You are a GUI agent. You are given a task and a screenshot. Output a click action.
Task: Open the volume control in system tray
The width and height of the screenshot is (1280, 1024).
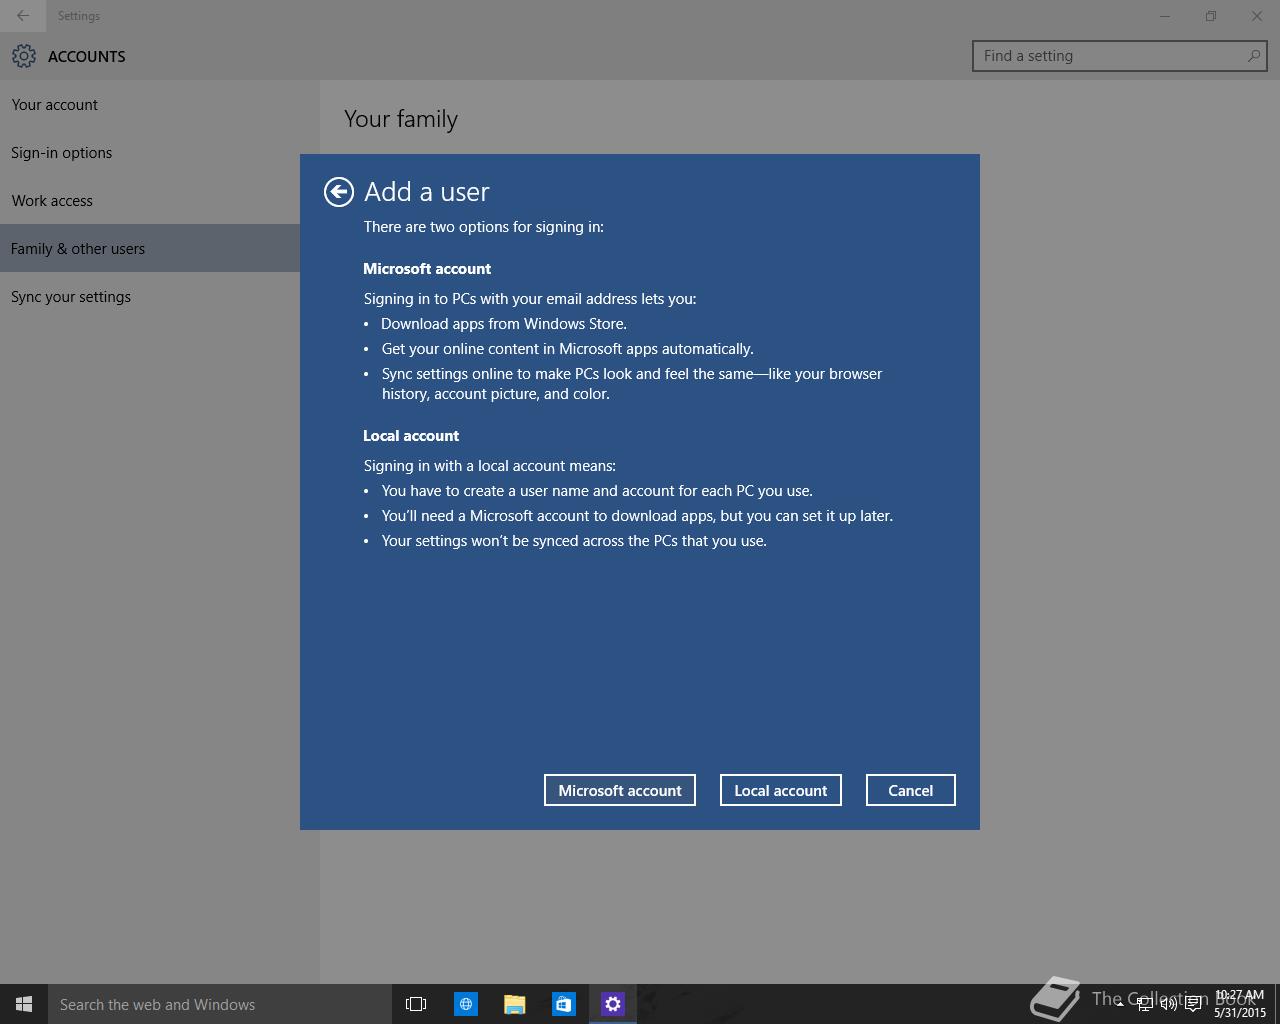point(1168,1004)
